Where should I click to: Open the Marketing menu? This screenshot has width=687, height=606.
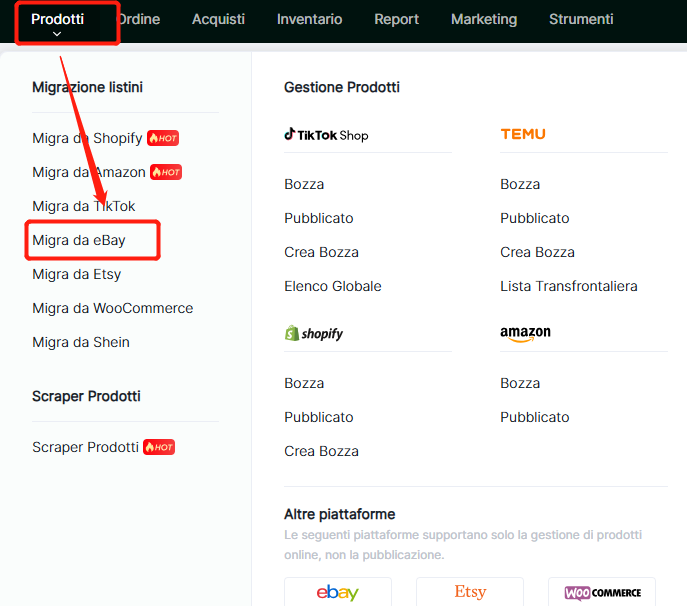click(484, 19)
